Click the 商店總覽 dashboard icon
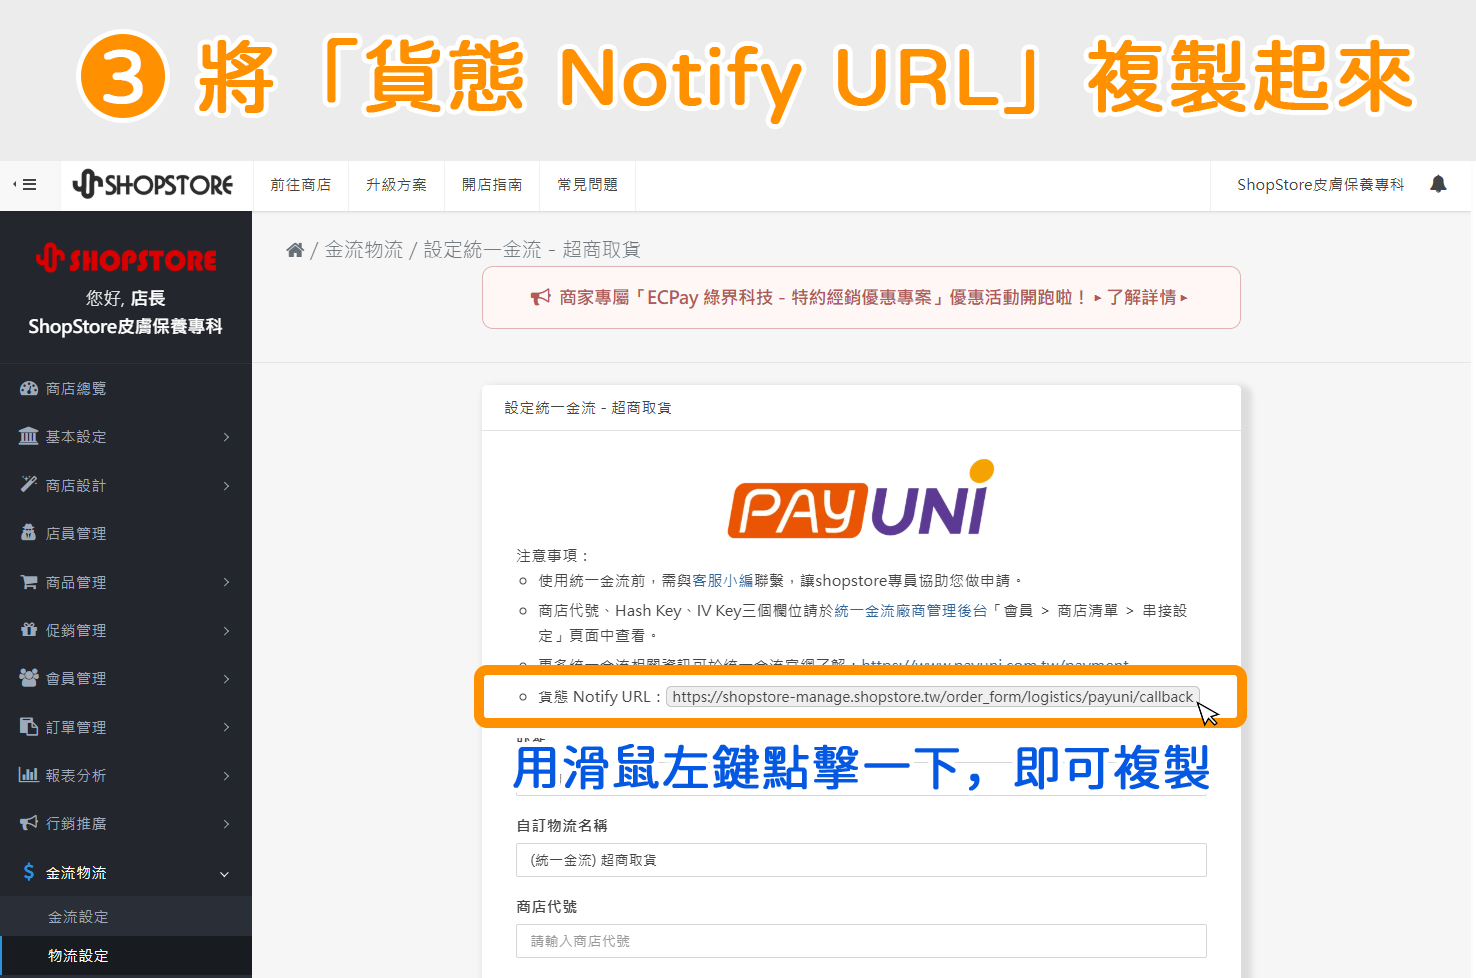Image resolution: width=1476 pixels, height=978 pixels. point(29,388)
